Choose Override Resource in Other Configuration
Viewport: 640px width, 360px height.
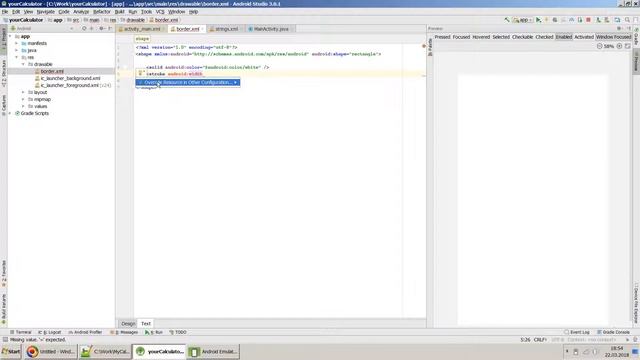pos(188,82)
